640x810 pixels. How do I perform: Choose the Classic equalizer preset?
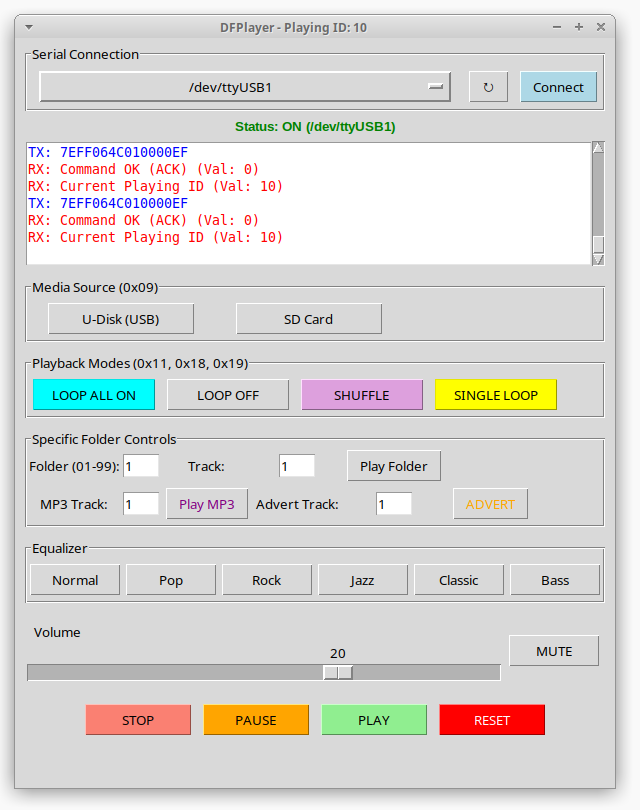click(459, 580)
